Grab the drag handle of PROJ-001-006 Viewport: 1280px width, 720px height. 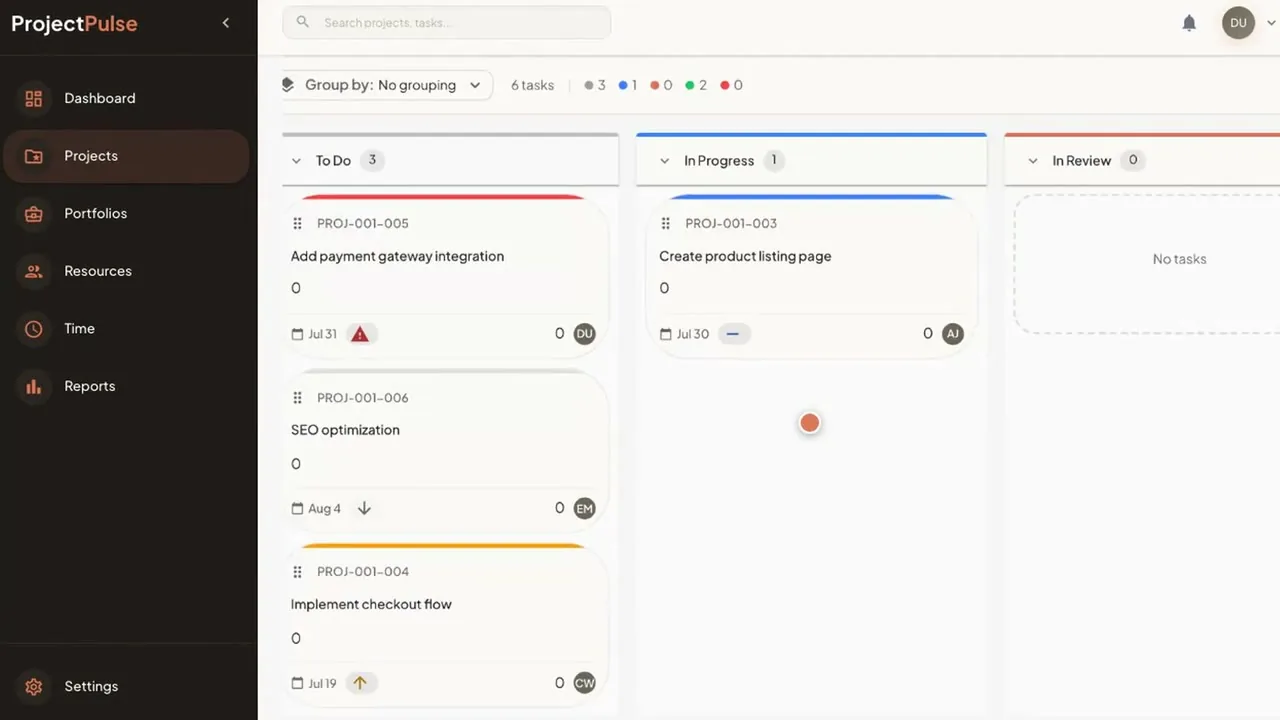click(x=297, y=398)
